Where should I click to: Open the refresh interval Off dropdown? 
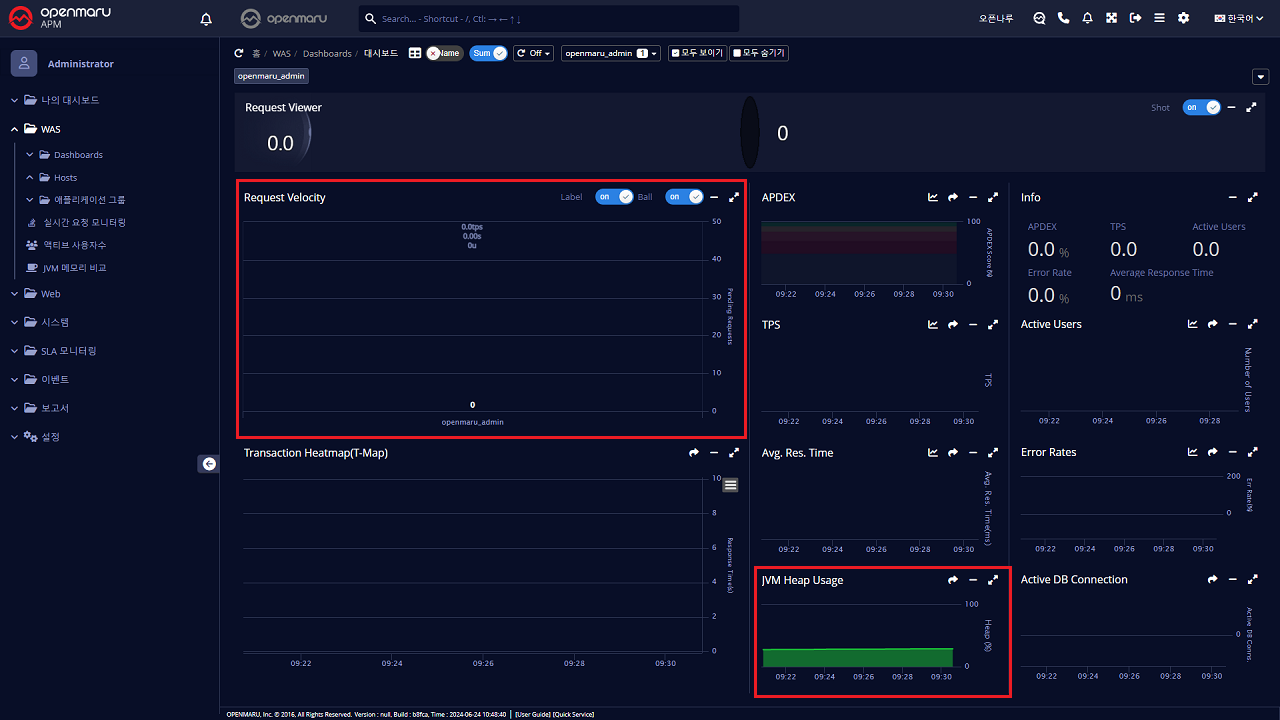click(533, 53)
